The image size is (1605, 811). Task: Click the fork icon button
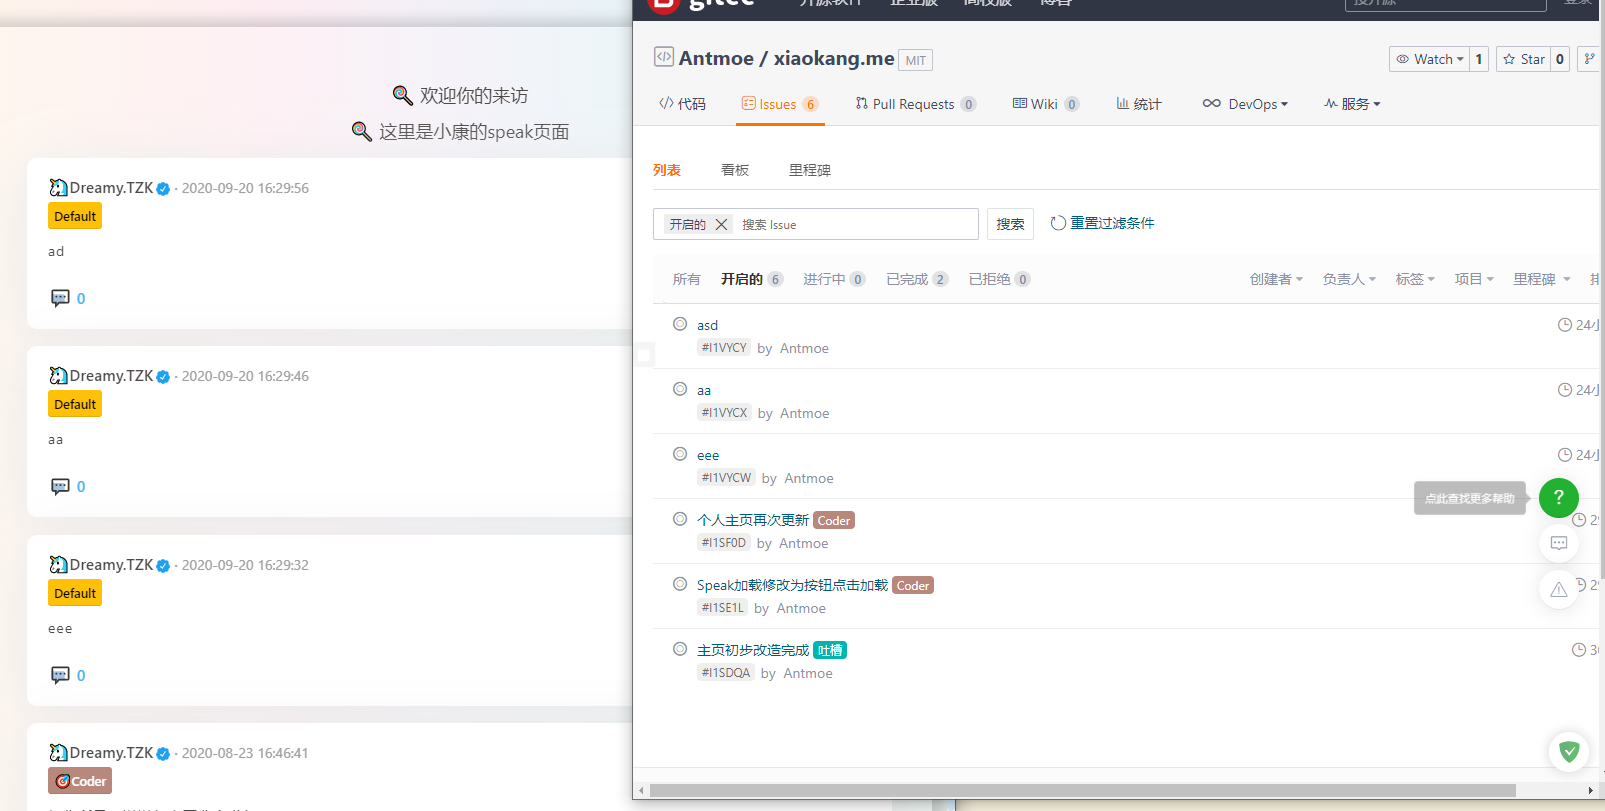click(1589, 59)
